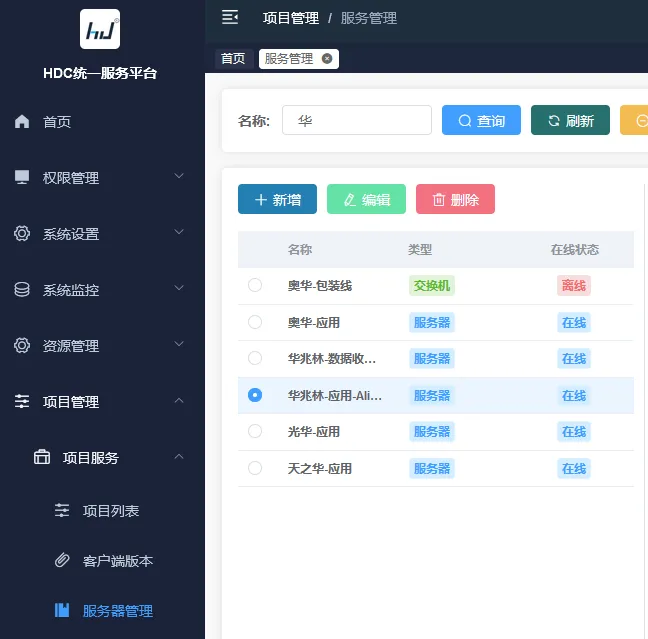
Task: Open 首页 in the sidebar
Action: [57, 122]
